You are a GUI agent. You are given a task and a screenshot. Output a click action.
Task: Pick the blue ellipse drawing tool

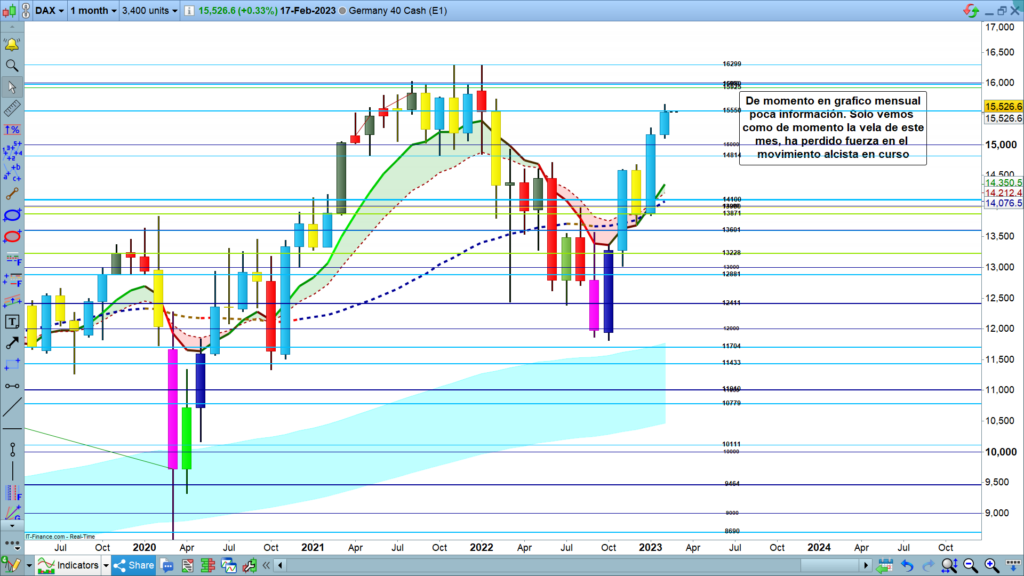(12, 215)
